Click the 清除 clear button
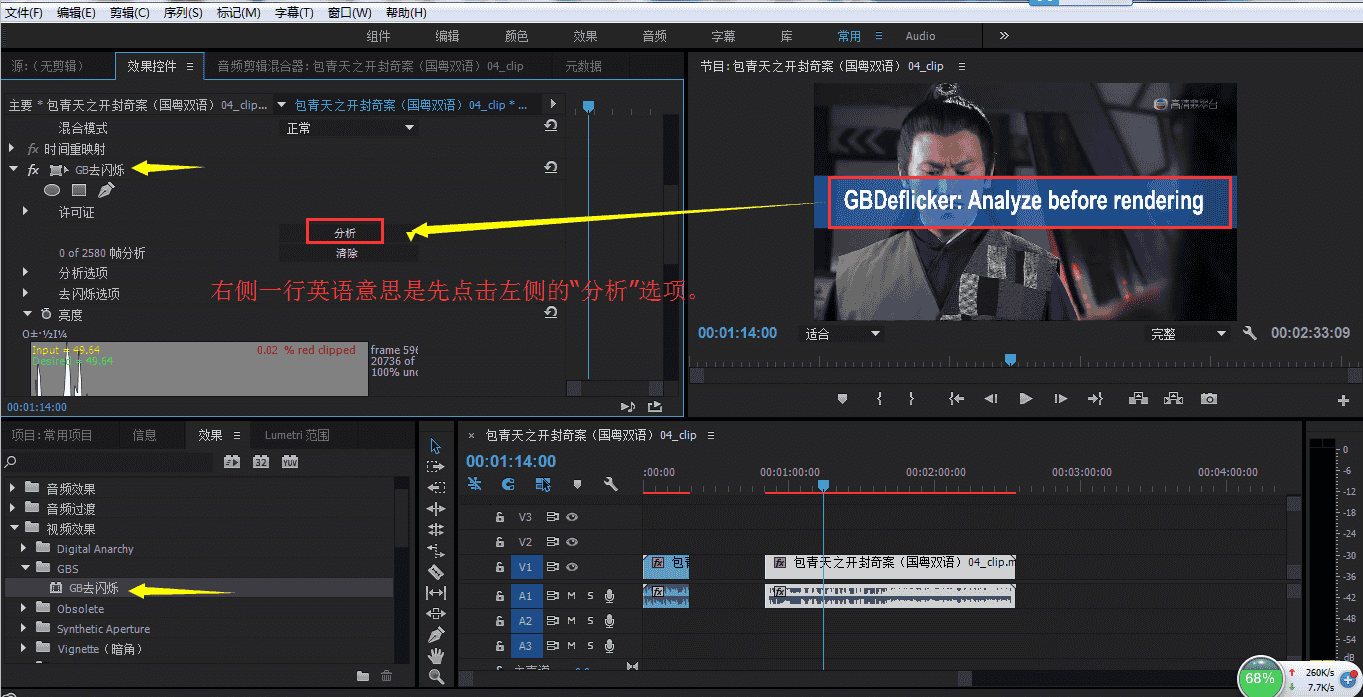1363x697 pixels. pyautogui.click(x=345, y=251)
